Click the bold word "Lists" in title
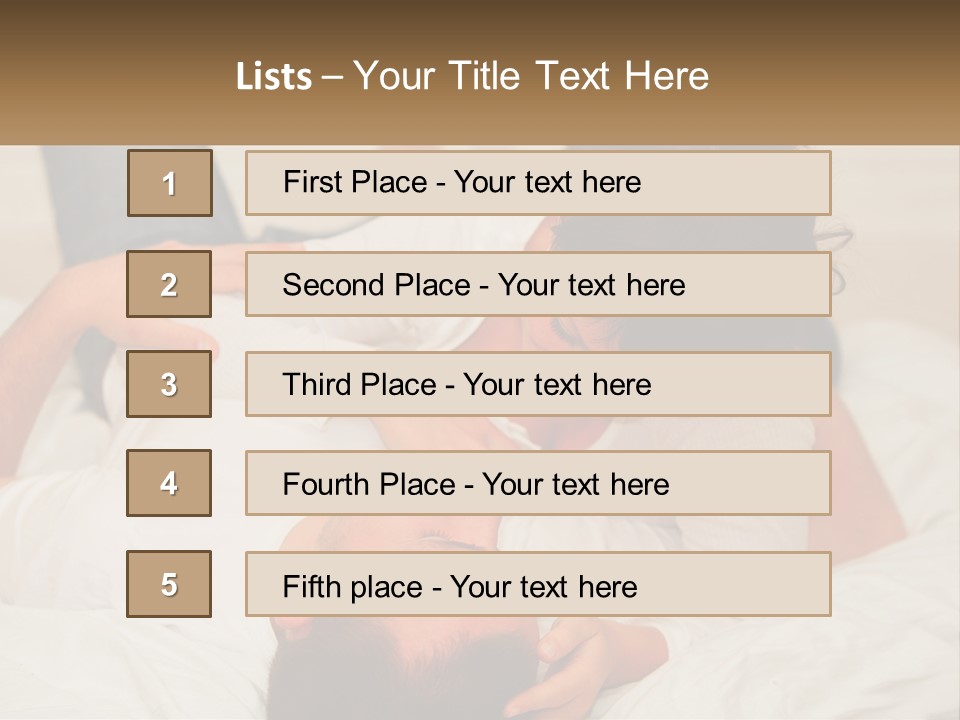Viewport: 960px width, 720px height. tap(274, 76)
